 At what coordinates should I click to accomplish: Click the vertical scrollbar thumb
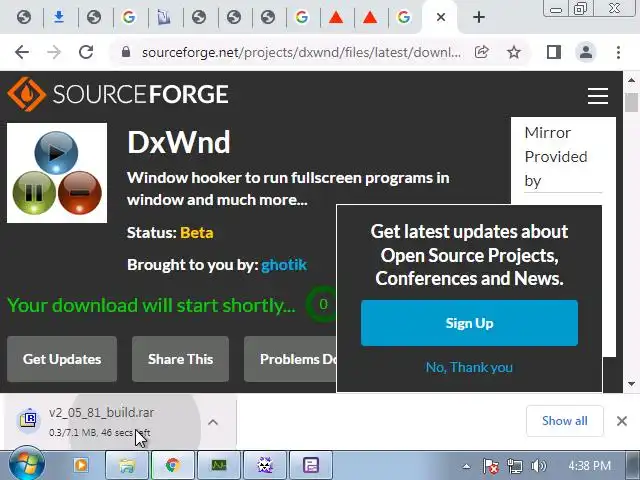coord(631,102)
